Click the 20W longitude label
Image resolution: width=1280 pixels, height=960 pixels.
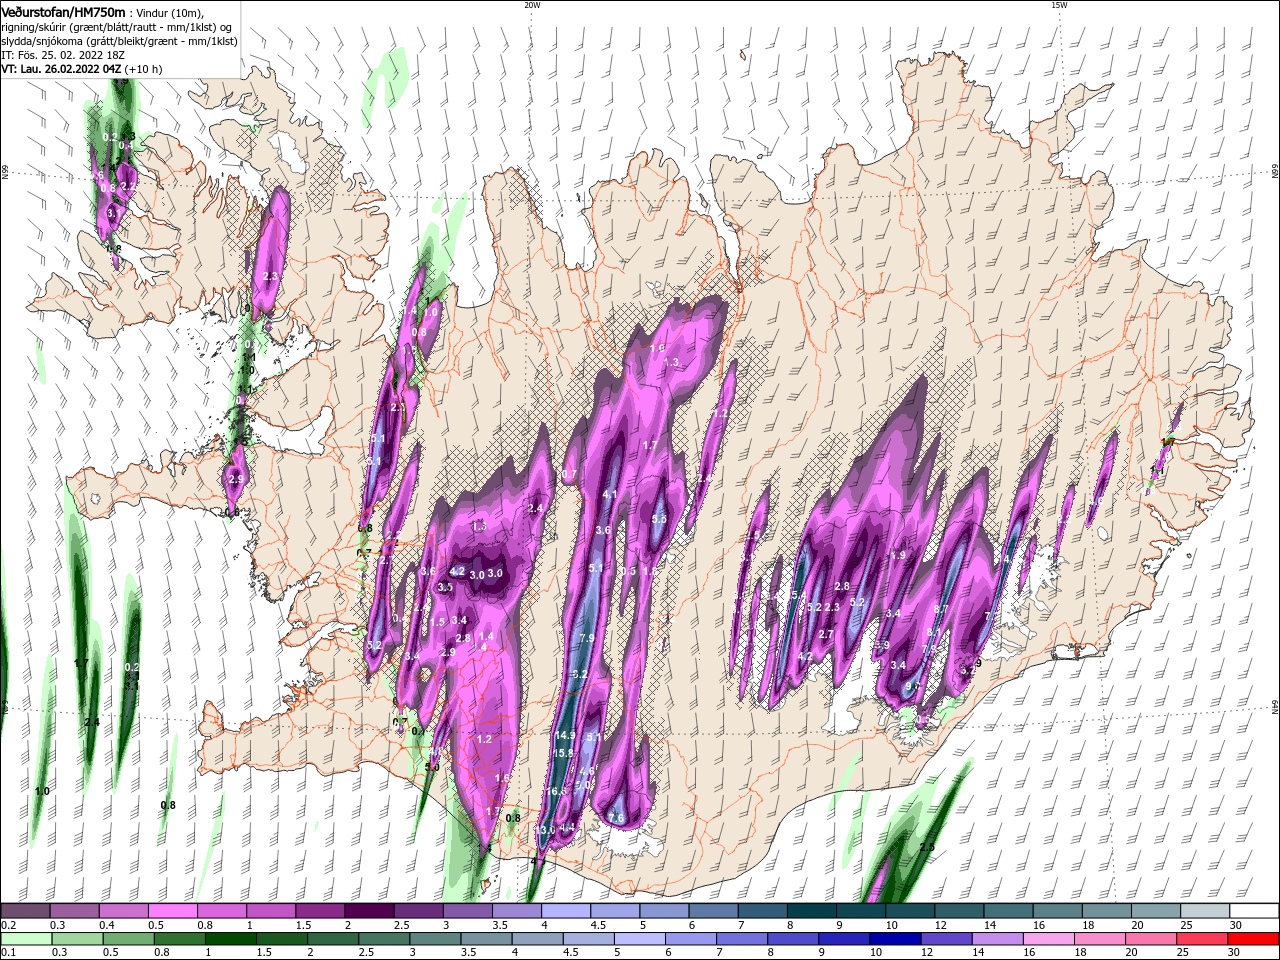pos(532,5)
